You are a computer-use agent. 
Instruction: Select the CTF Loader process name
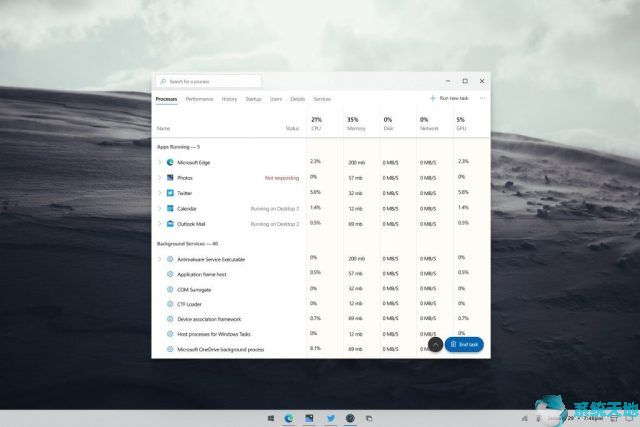189,305
